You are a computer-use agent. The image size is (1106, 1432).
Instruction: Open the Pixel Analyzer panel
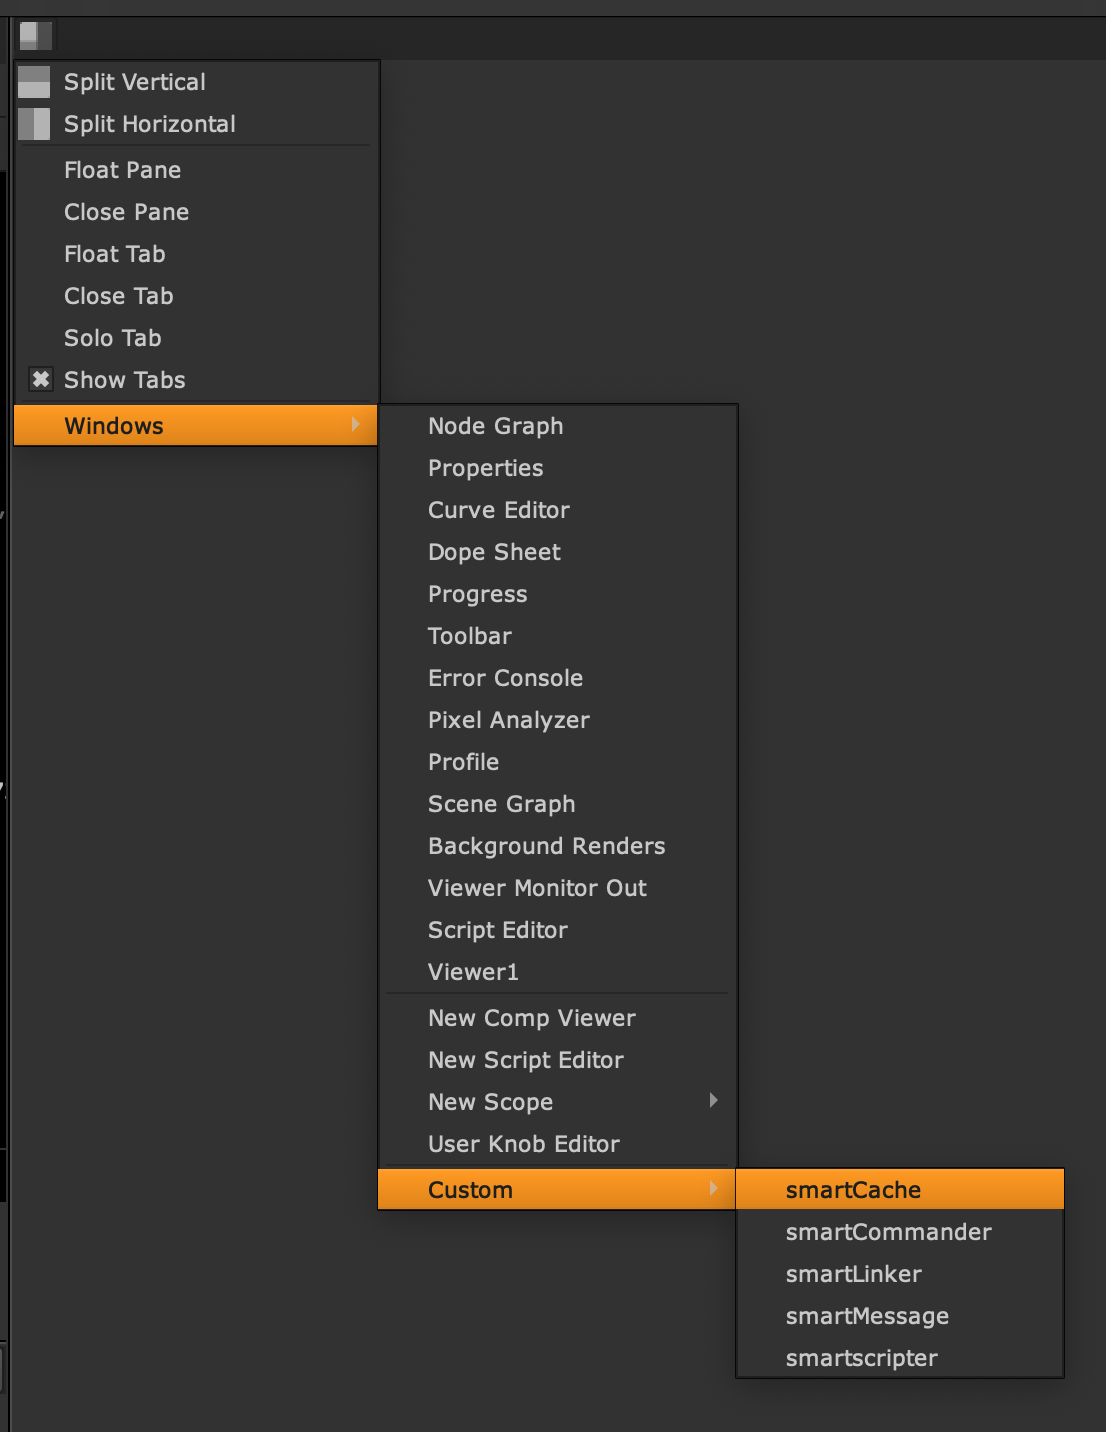508,720
